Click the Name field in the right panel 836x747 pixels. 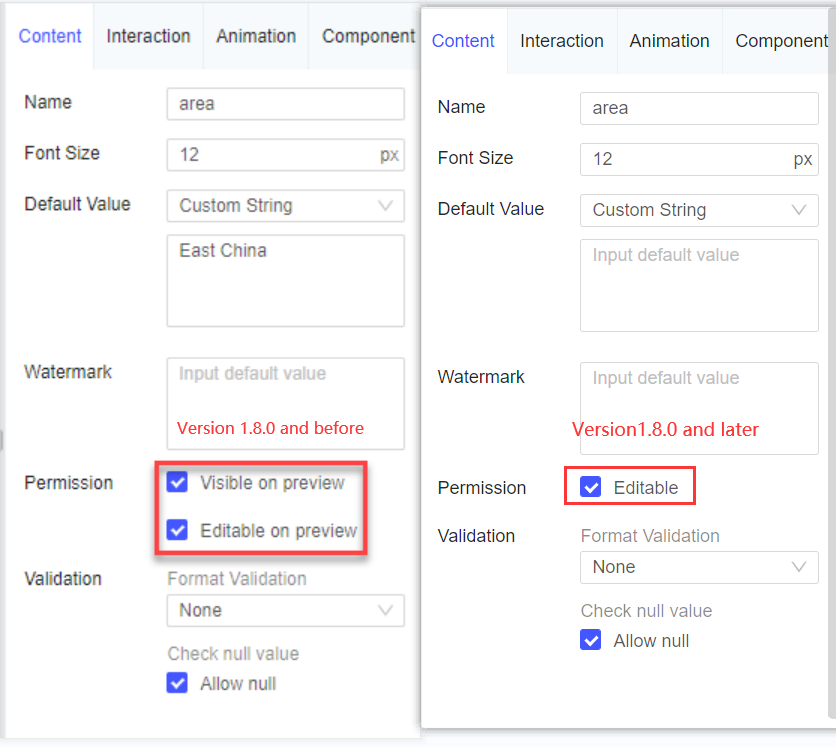(x=698, y=108)
